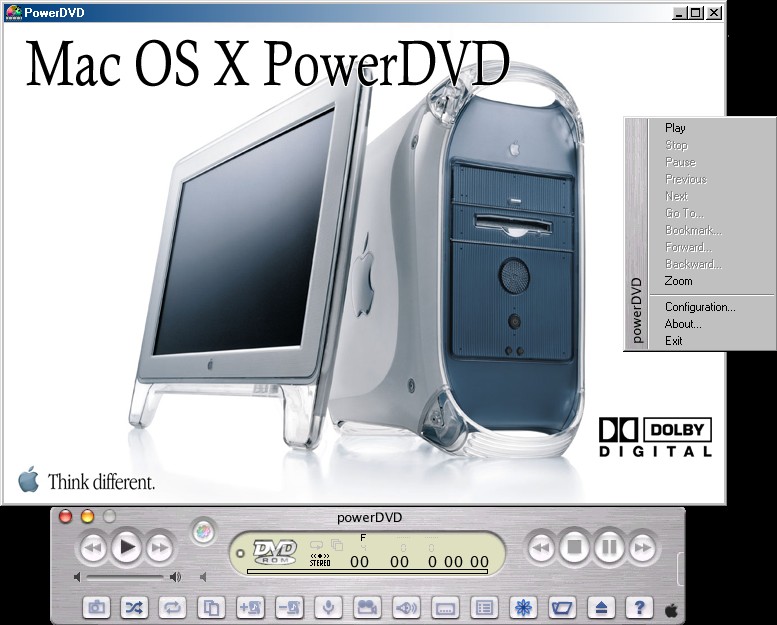Click fast-forward button right of the Play button
777x625 pixels.
pos(160,548)
